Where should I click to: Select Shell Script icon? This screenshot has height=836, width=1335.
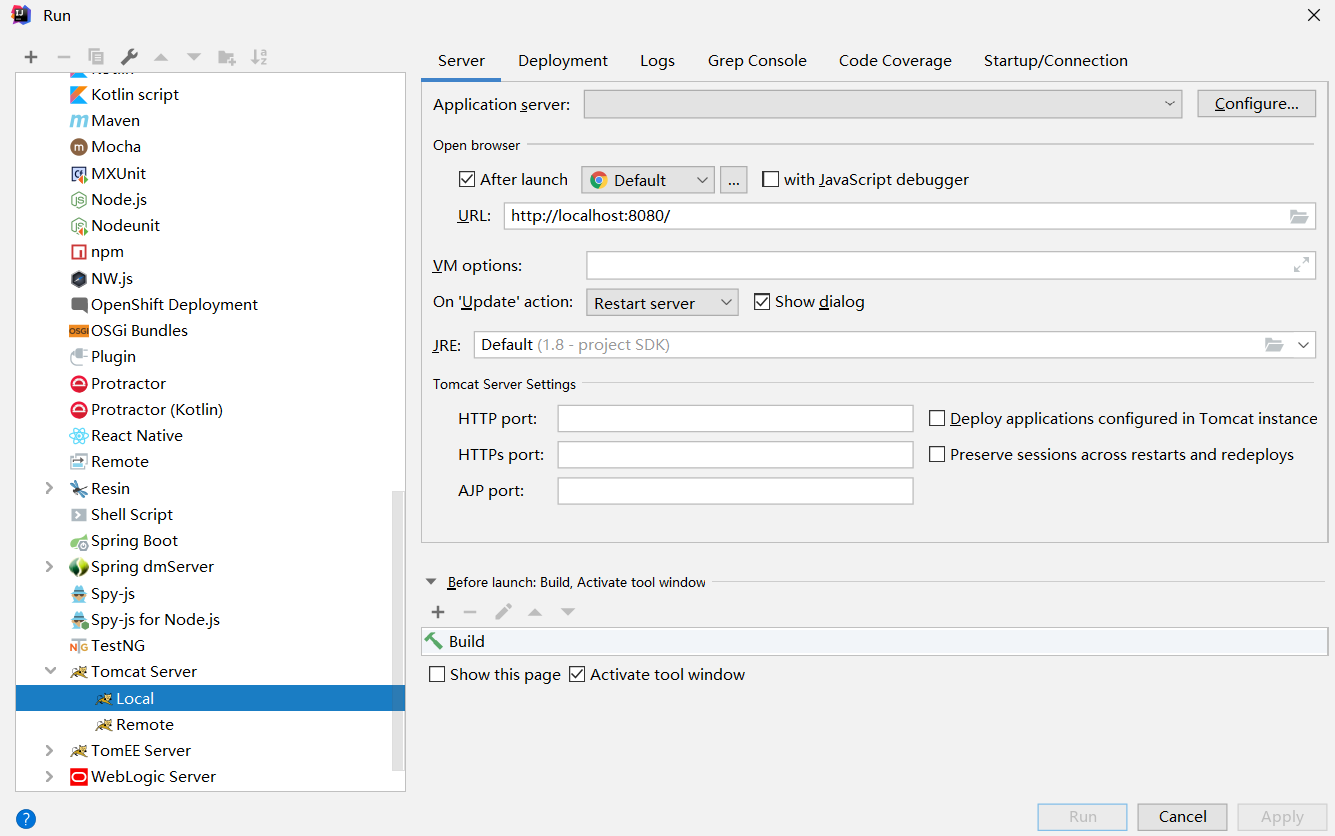click(x=79, y=515)
